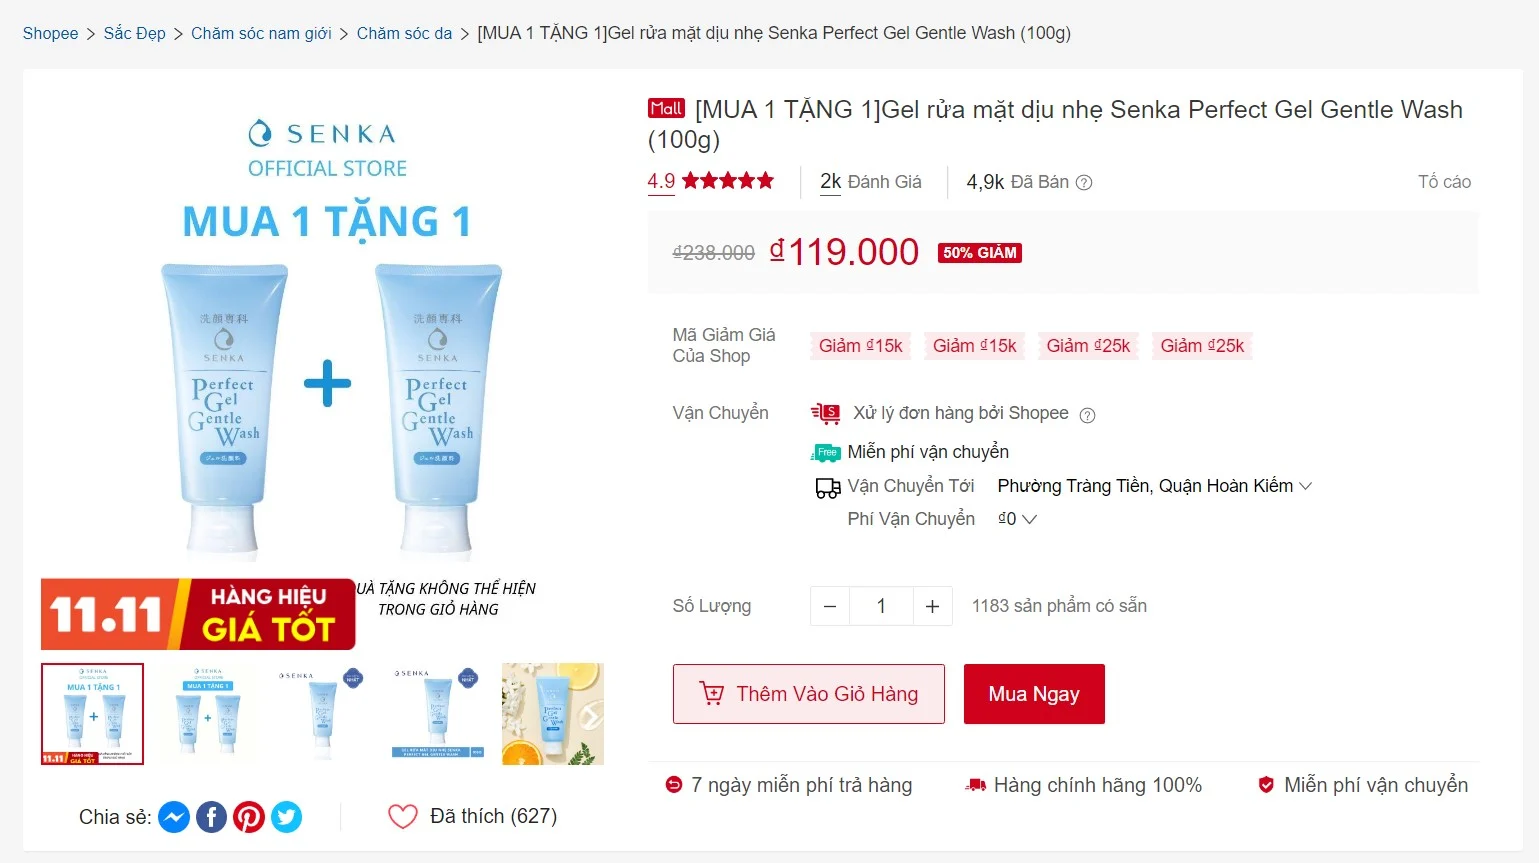Viewport: 1539px width, 863px height.
Task: Open 2k Đánh Giá reviews link
Action: [x=871, y=182]
